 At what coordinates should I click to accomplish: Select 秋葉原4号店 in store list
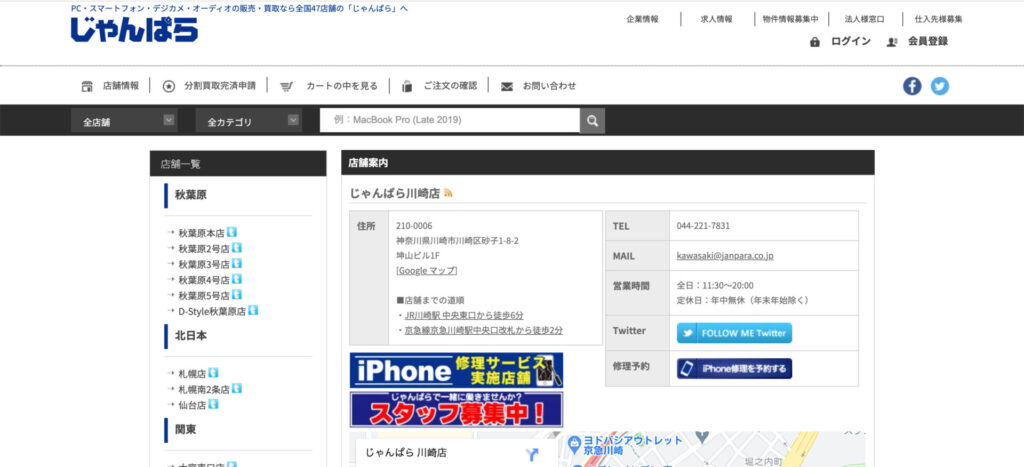(204, 280)
